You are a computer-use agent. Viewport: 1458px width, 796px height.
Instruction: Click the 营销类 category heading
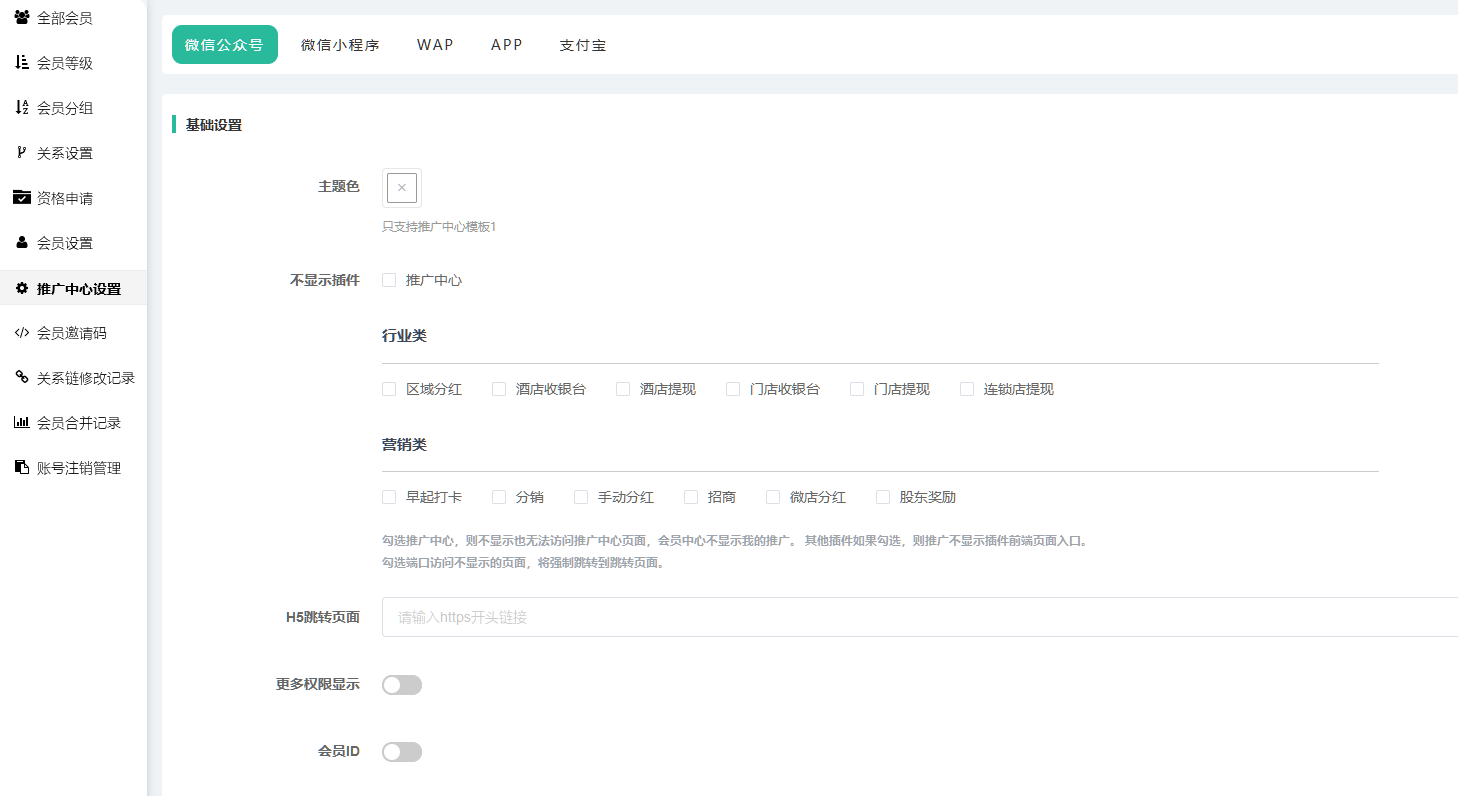point(405,444)
